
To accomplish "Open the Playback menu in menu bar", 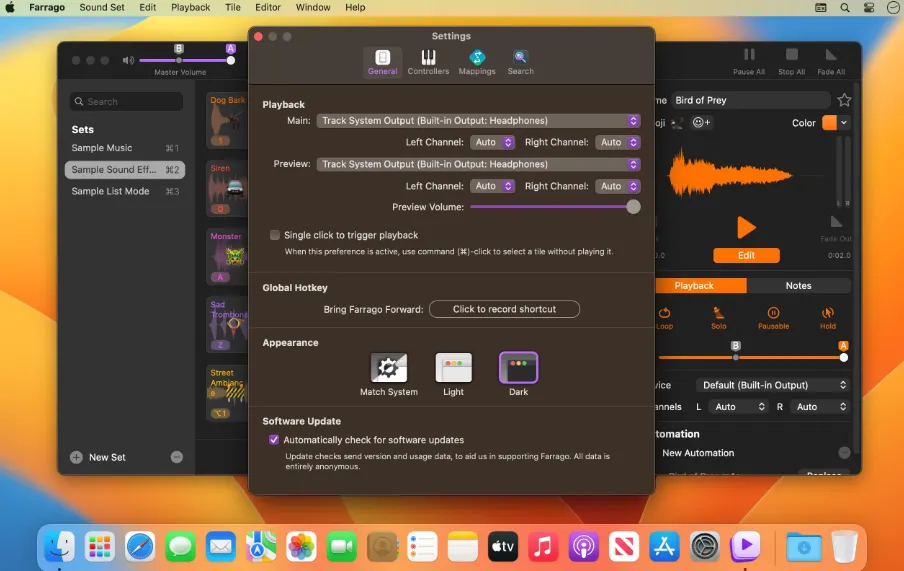I will click(190, 7).
